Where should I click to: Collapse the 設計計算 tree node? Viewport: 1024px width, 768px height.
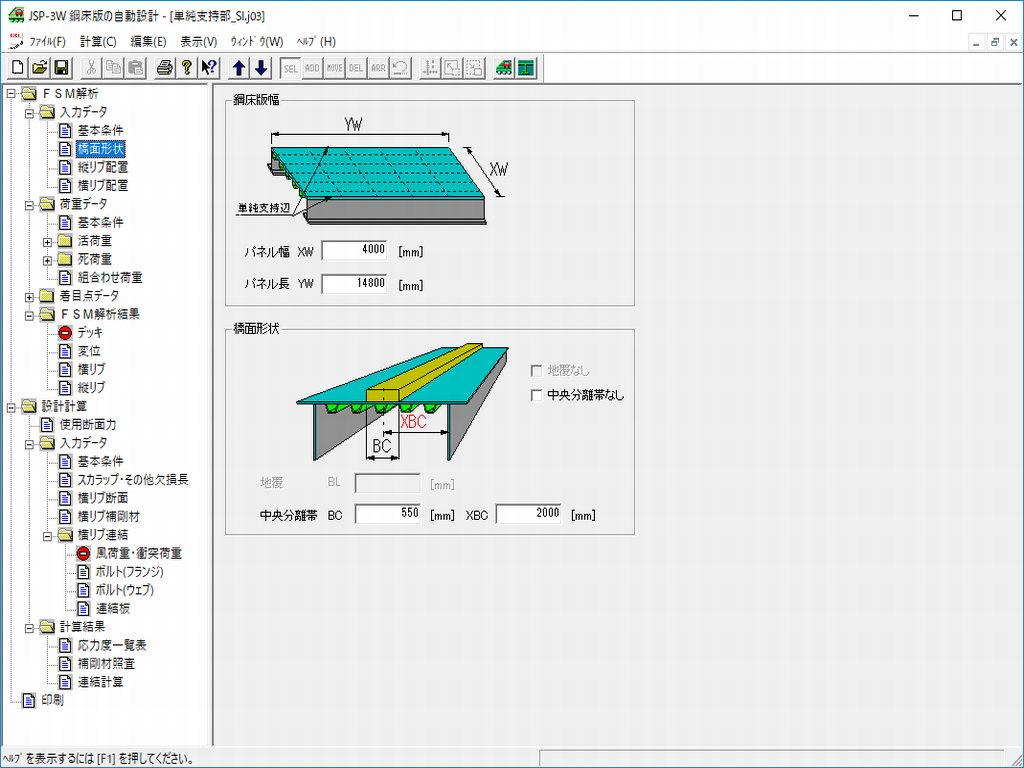tap(11, 406)
